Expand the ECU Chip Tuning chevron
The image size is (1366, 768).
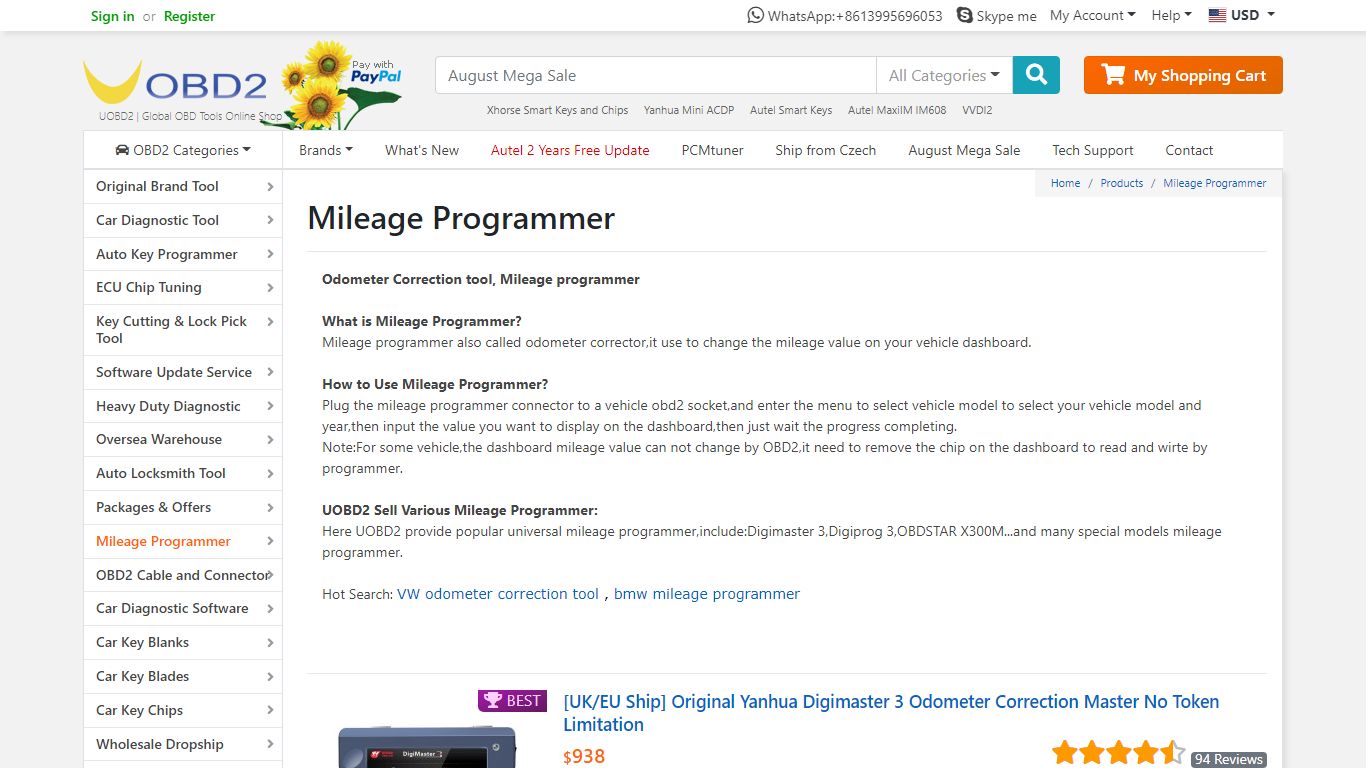coord(270,287)
